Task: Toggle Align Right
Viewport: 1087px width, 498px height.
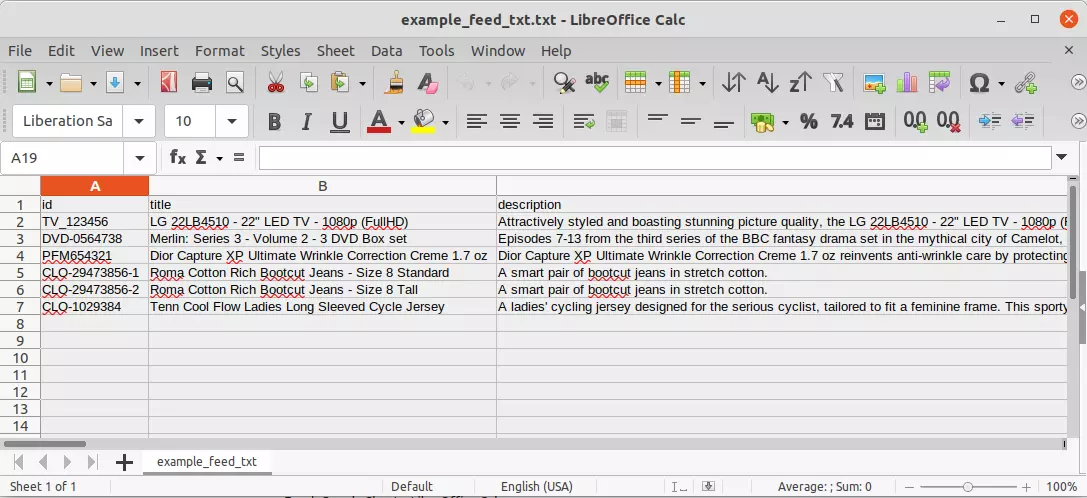Action: click(x=544, y=121)
